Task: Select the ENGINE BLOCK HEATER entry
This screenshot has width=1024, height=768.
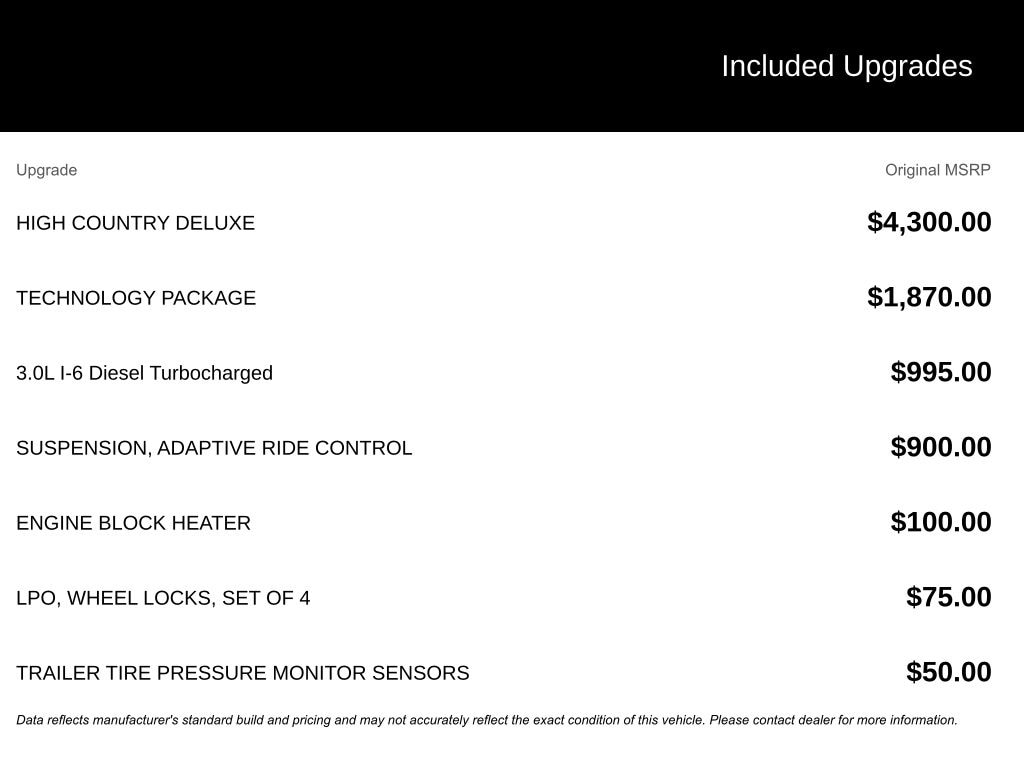Action: coord(133,523)
